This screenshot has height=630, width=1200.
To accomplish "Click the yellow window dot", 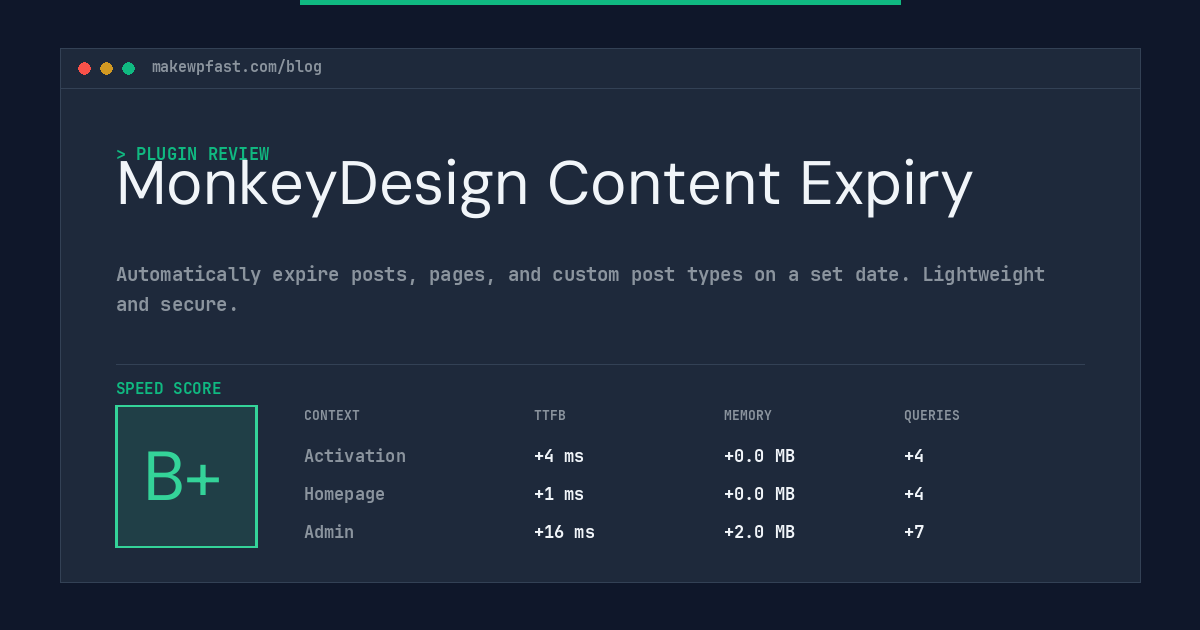I will coord(107,68).
